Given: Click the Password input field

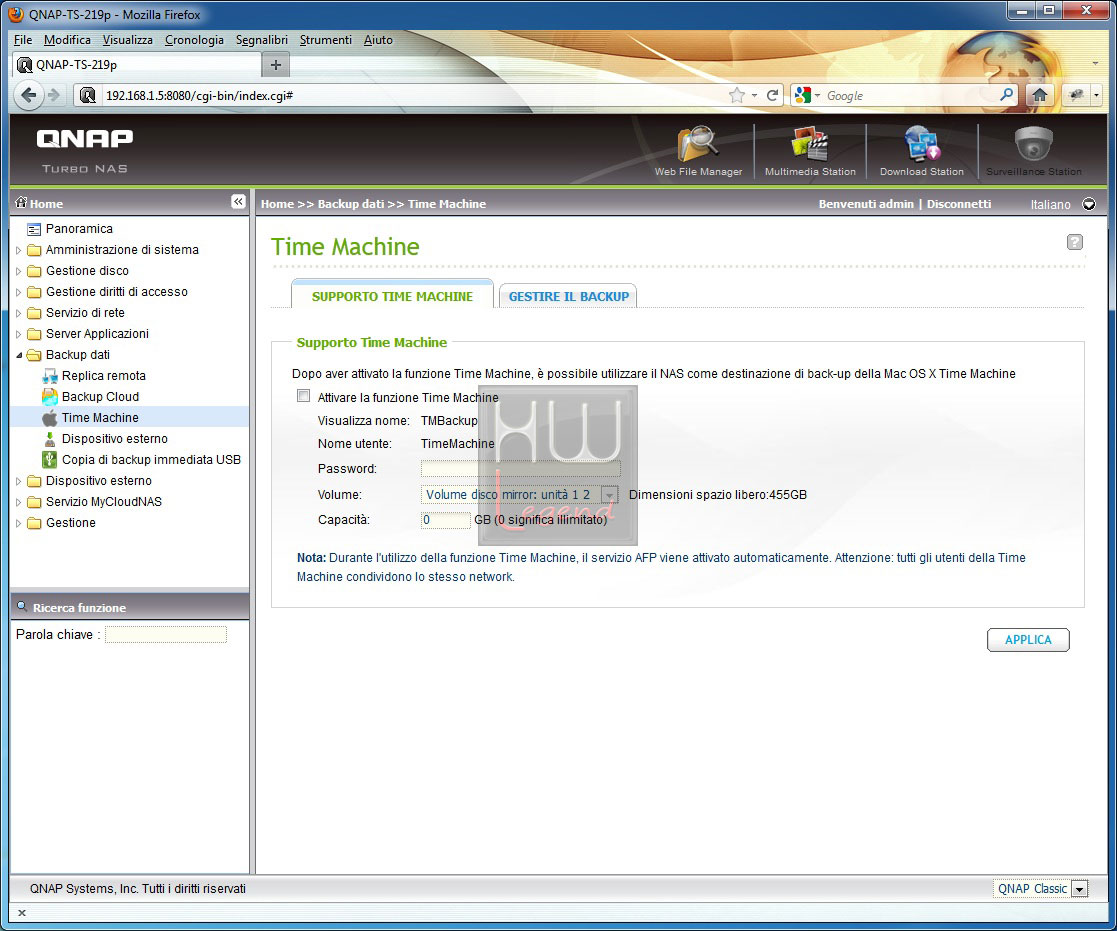Looking at the screenshot, I should pos(520,469).
